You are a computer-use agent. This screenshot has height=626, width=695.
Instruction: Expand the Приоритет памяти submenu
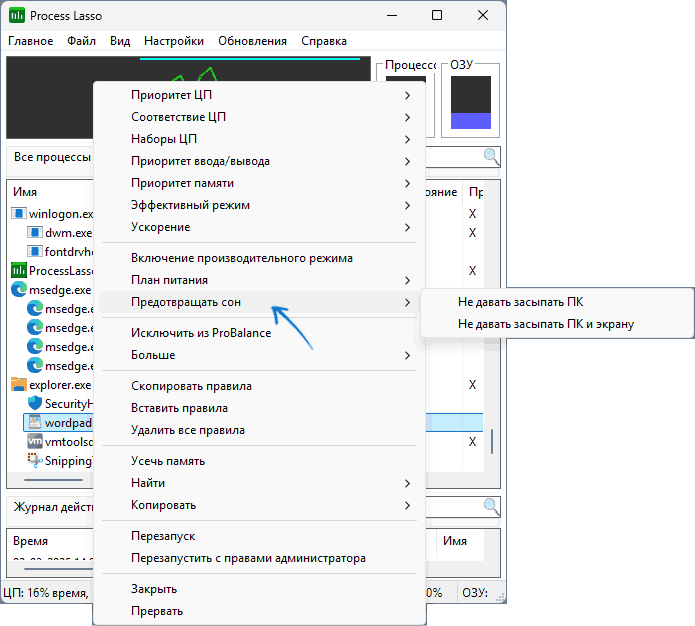pyautogui.click(x=259, y=183)
